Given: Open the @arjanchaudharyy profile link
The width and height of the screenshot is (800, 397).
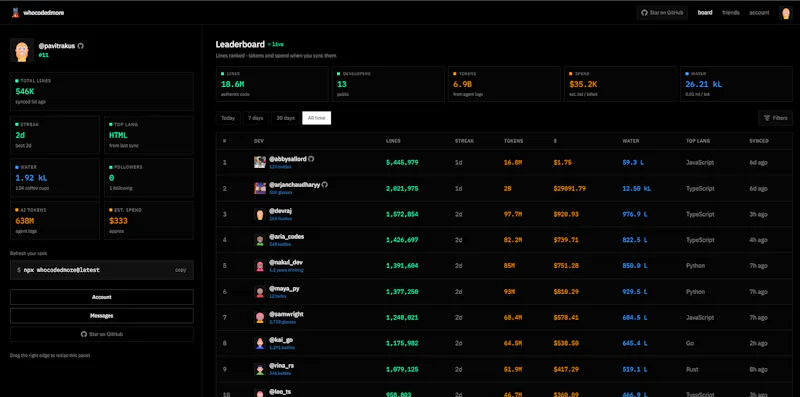Looking at the screenshot, I should point(294,185).
